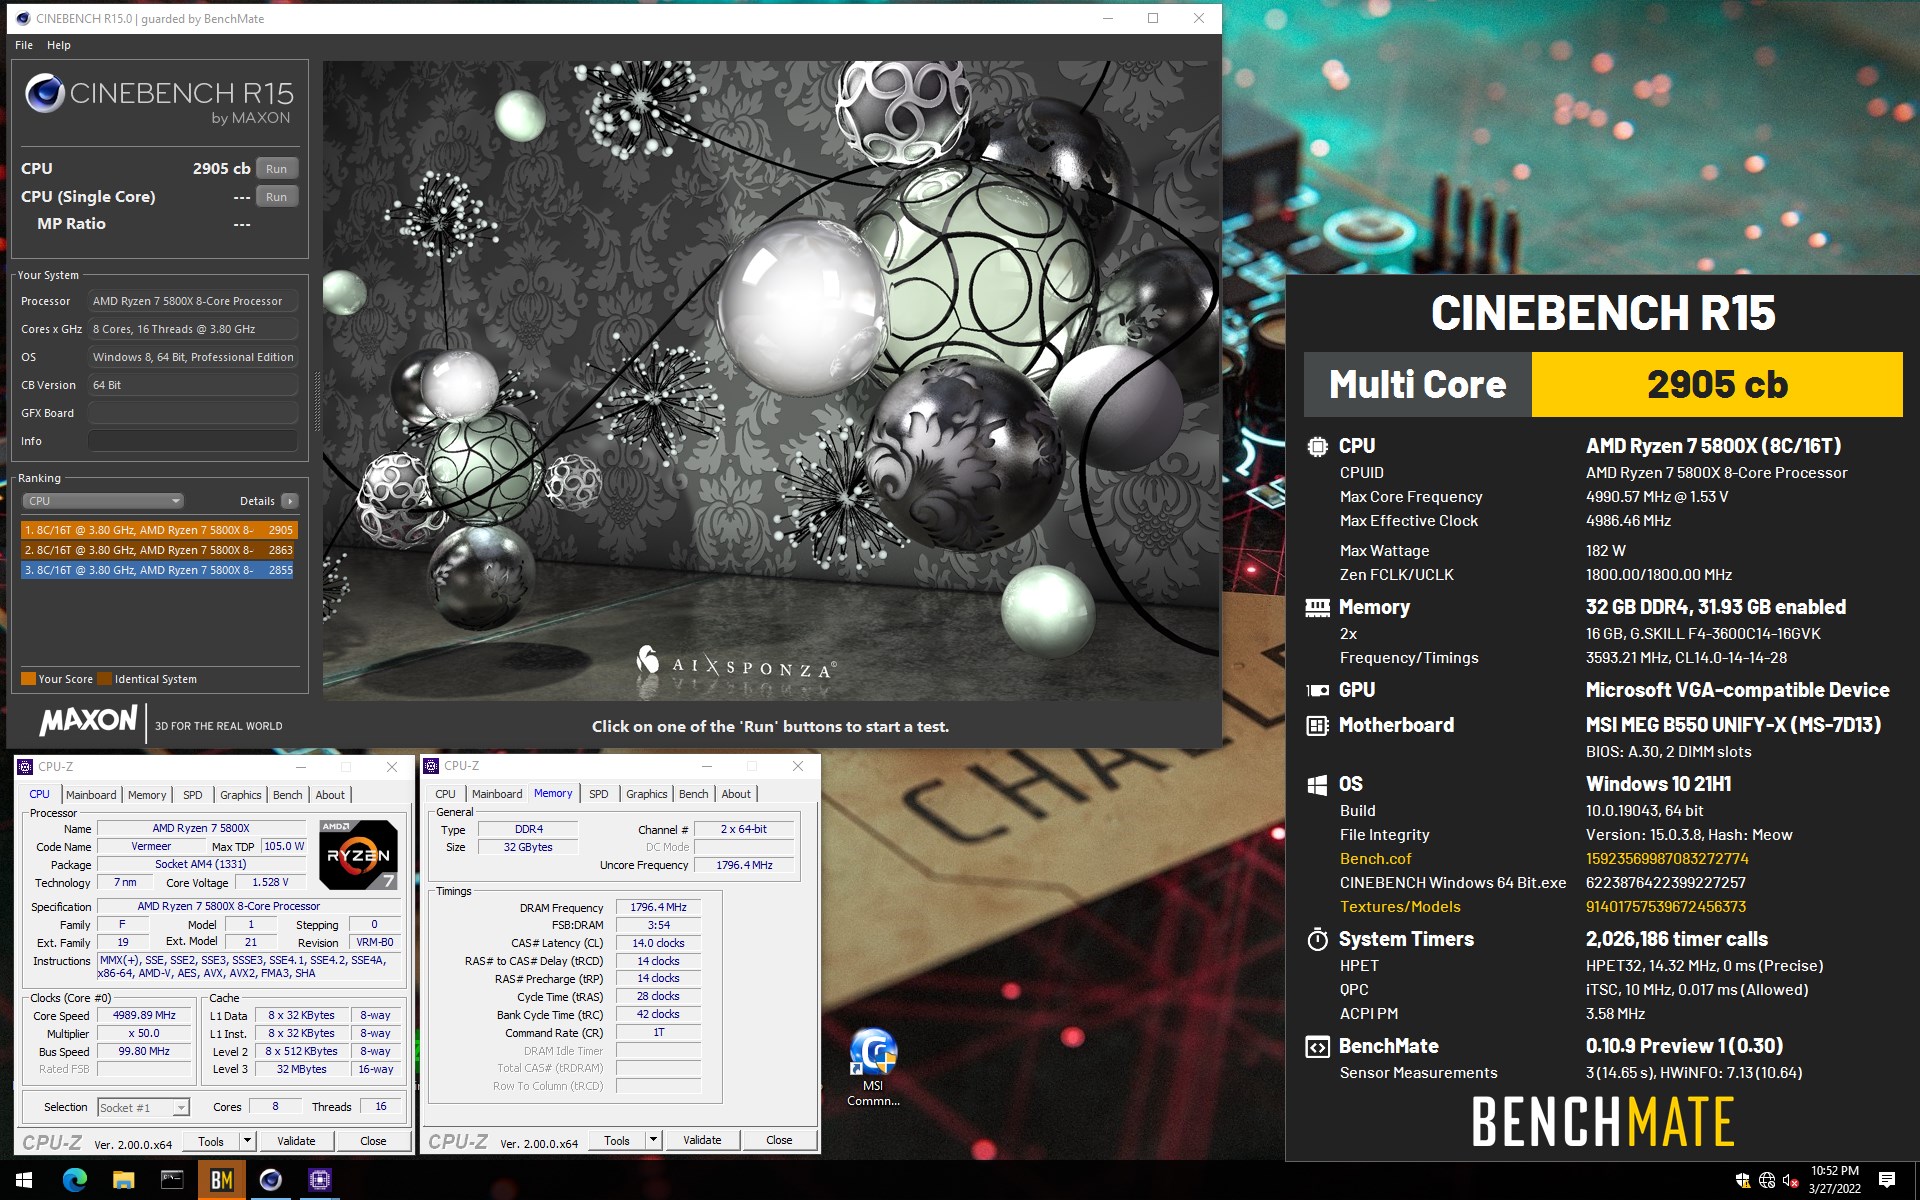The width and height of the screenshot is (1920, 1200).
Task: Click Close button in right CPU-Z window
Action: 779,1140
